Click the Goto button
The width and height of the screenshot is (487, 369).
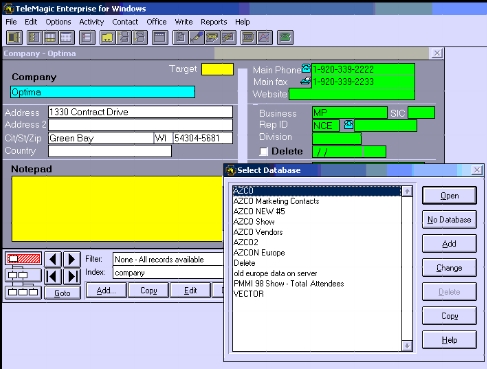click(62, 293)
